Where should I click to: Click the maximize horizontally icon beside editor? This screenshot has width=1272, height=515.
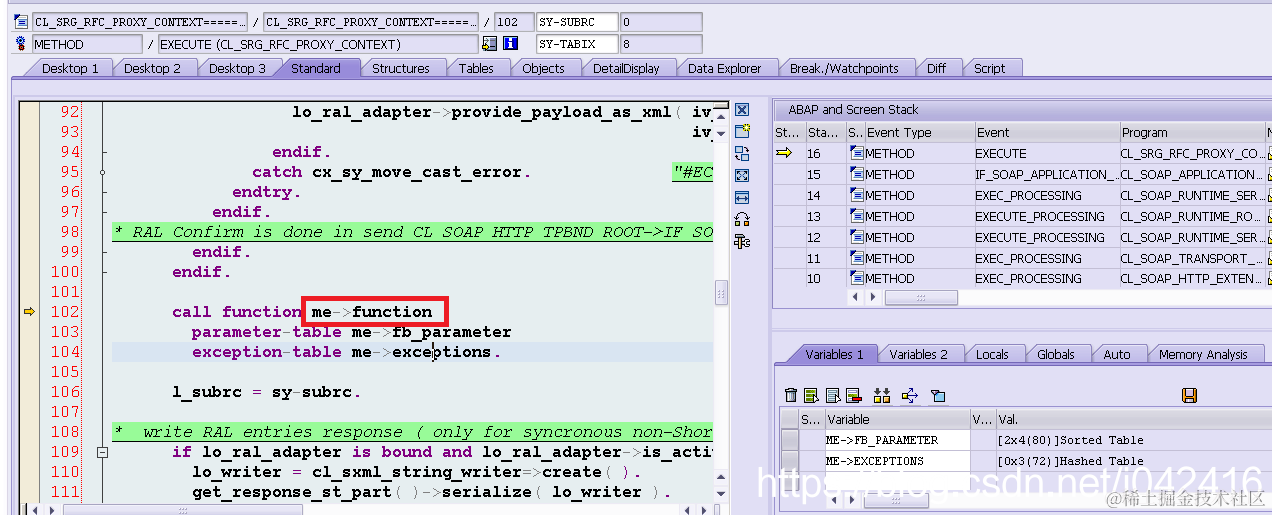tap(742, 197)
